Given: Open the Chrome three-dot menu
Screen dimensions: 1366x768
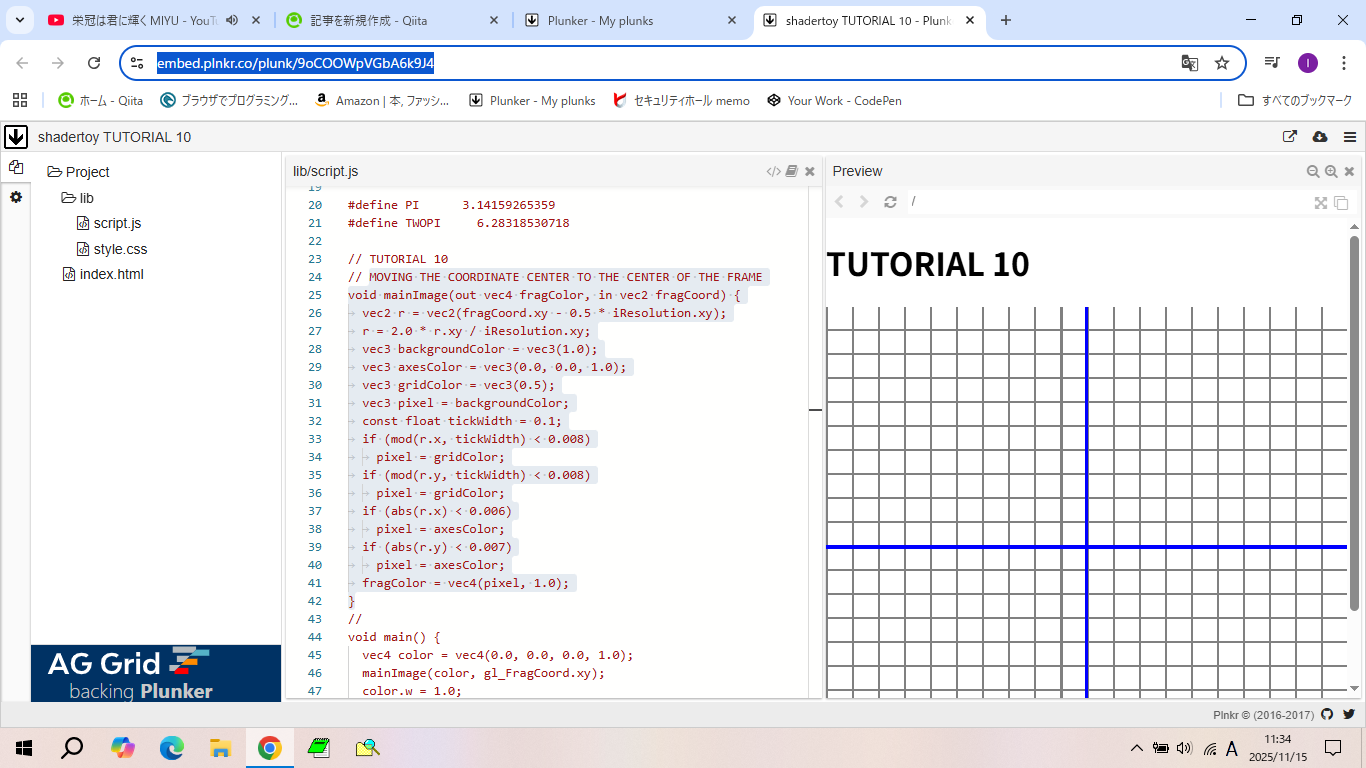Looking at the screenshot, I should coord(1344,63).
